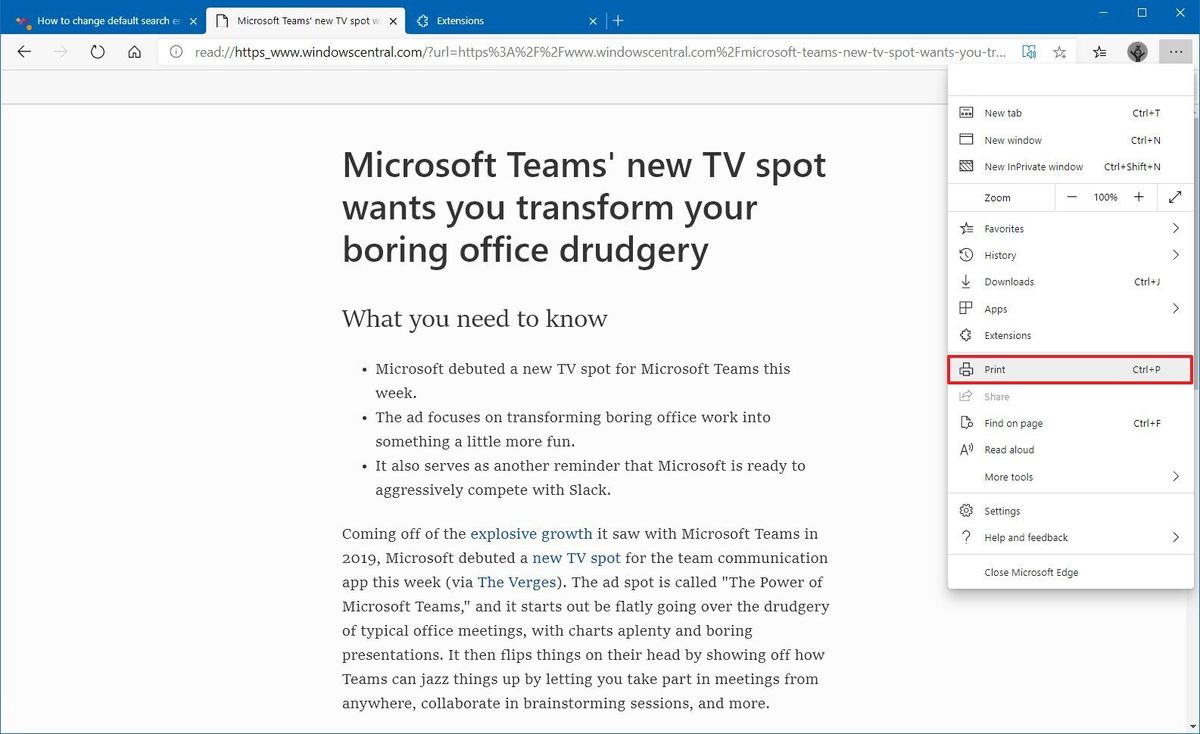Enter full screen from the Zoom row

click(x=1175, y=197)
